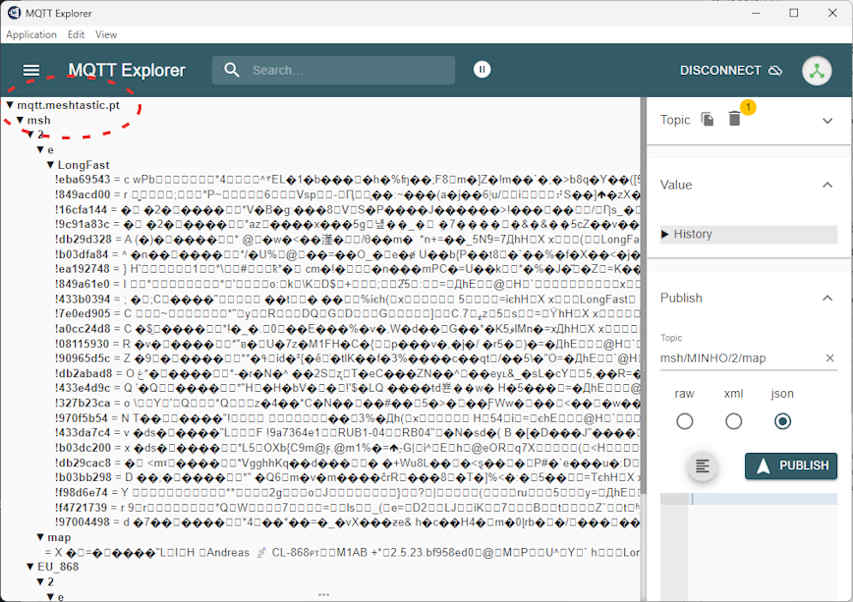Open the Edit menu

coord(76,34)
